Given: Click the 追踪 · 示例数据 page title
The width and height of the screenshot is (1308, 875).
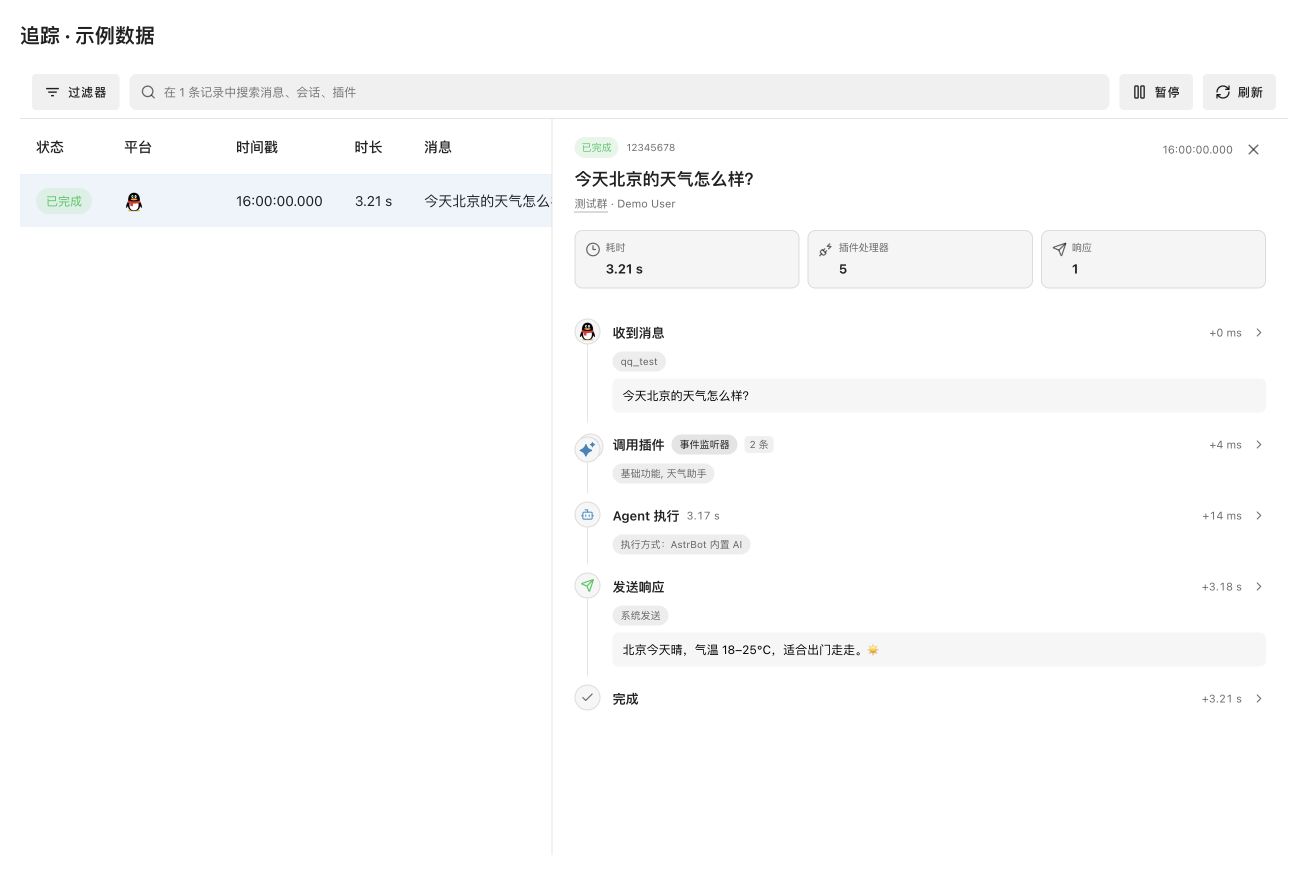Looking at the screenshot, I should [88, 36].
